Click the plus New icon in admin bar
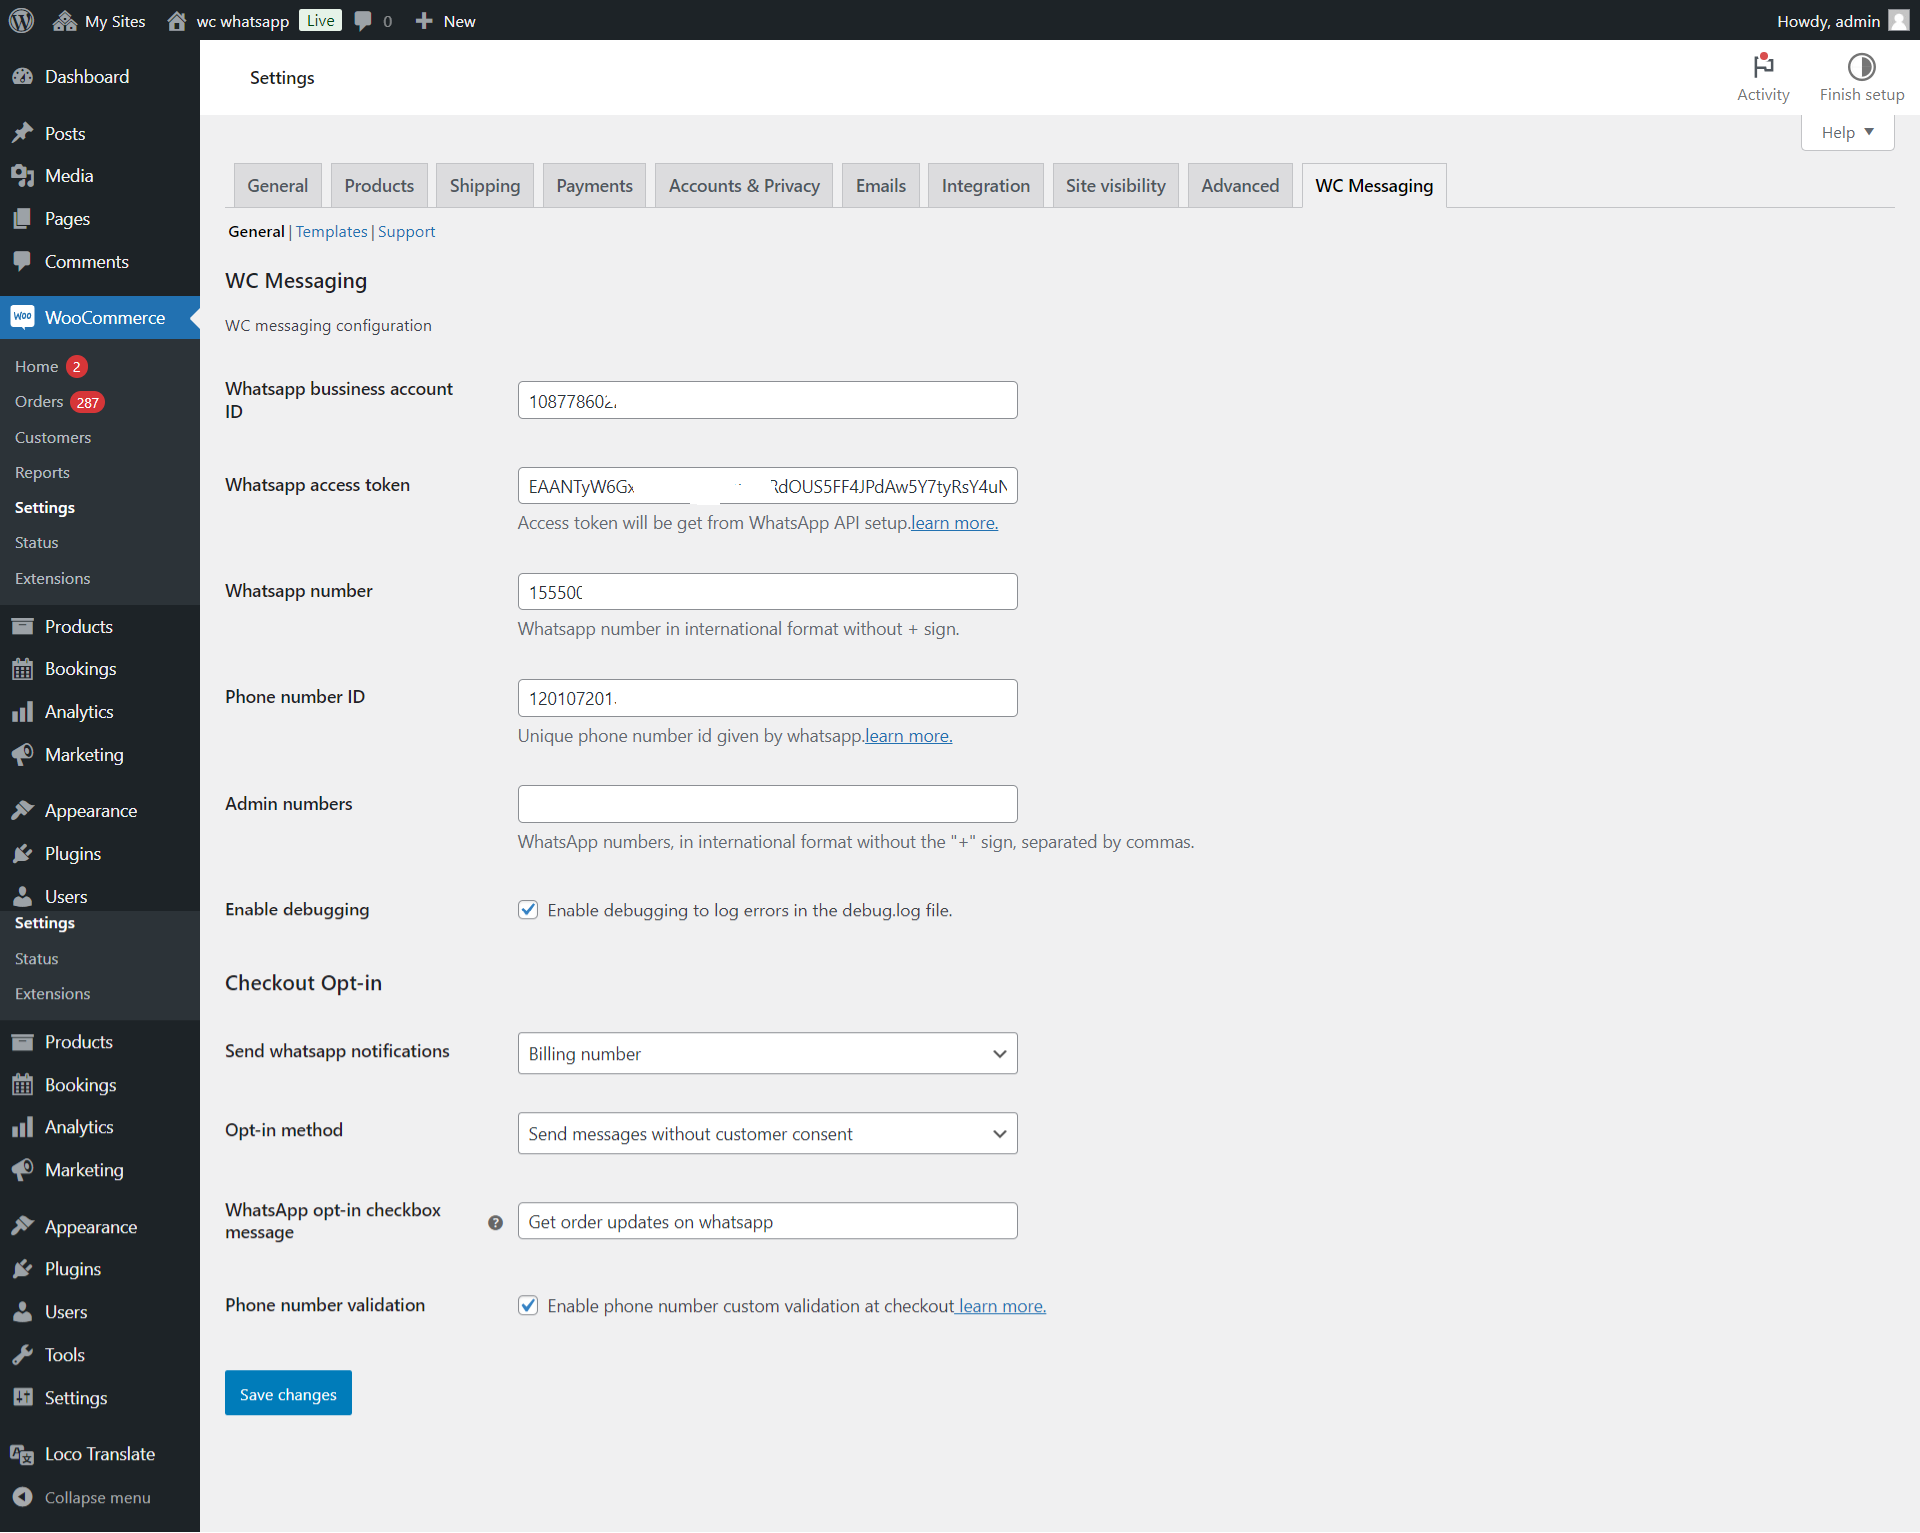Viewport: 1920px width, 1533px height. [x=424, y=21]
